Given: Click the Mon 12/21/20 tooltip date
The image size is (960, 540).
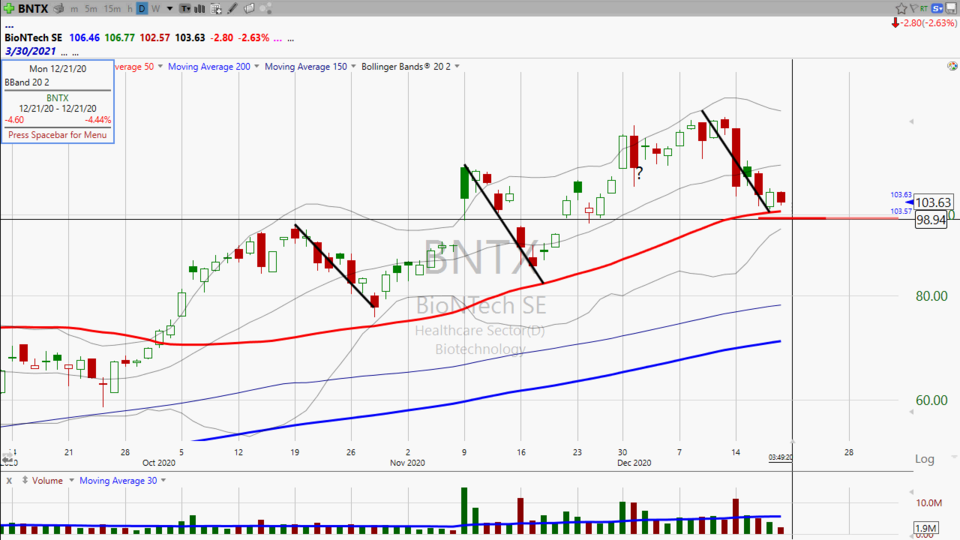Looking at the screenshot, I should point(58,69).
